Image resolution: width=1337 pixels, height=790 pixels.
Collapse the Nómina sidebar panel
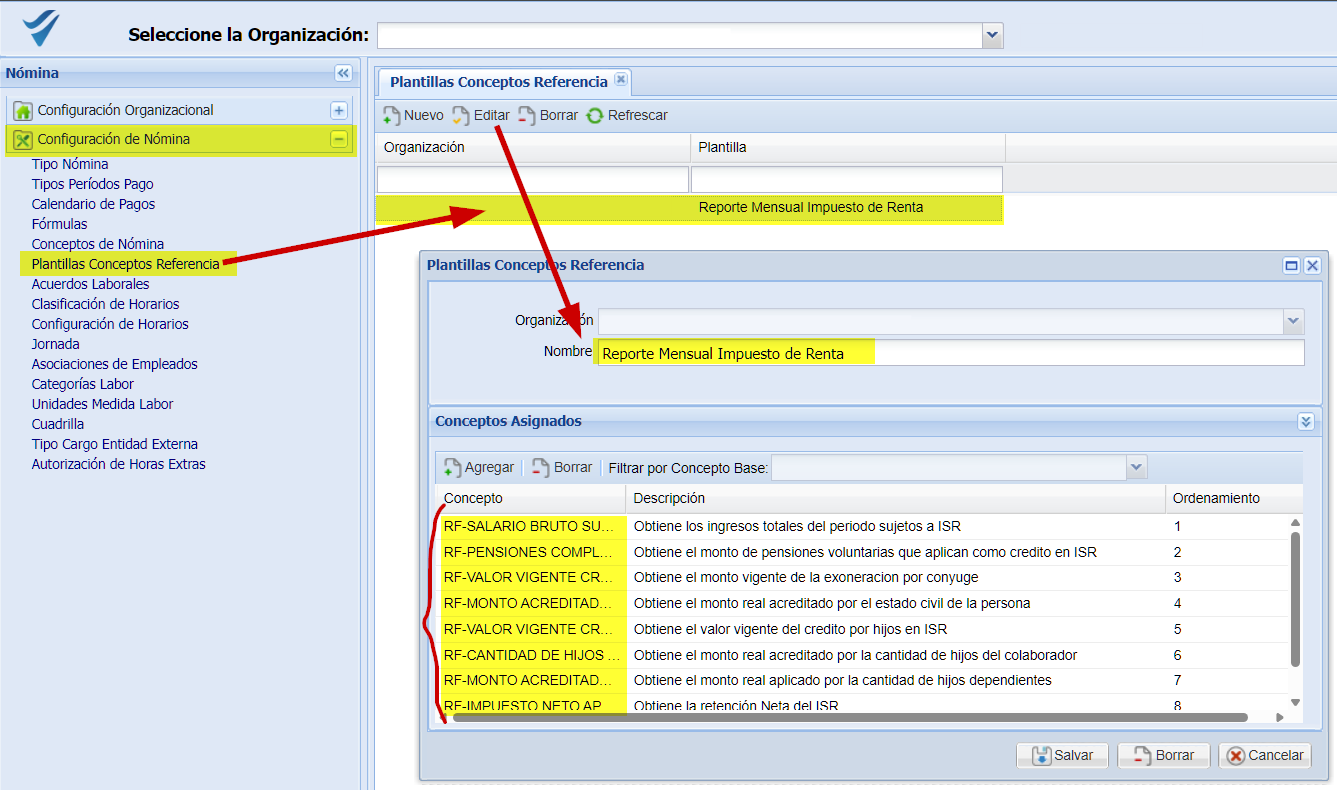(343, 73)
